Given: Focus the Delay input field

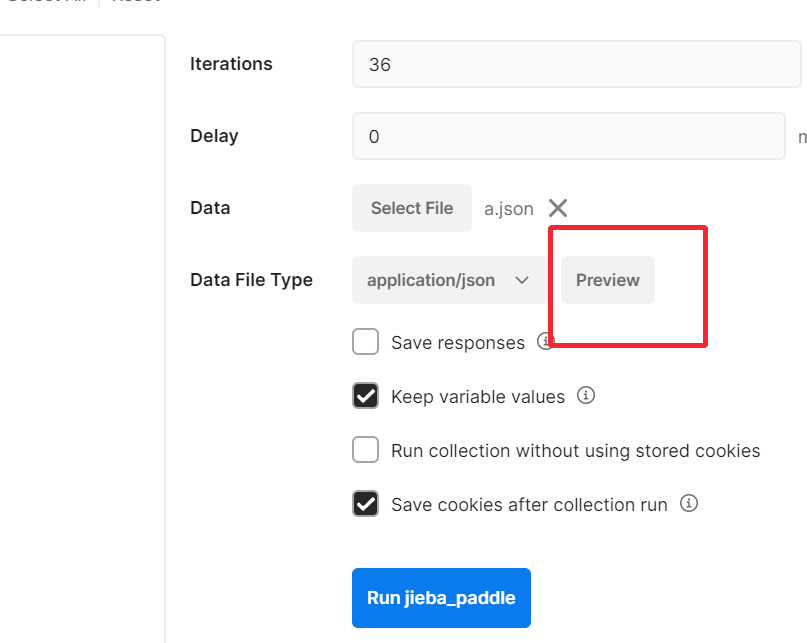Looking at the screenshot, I should click(x=569, y=136).
